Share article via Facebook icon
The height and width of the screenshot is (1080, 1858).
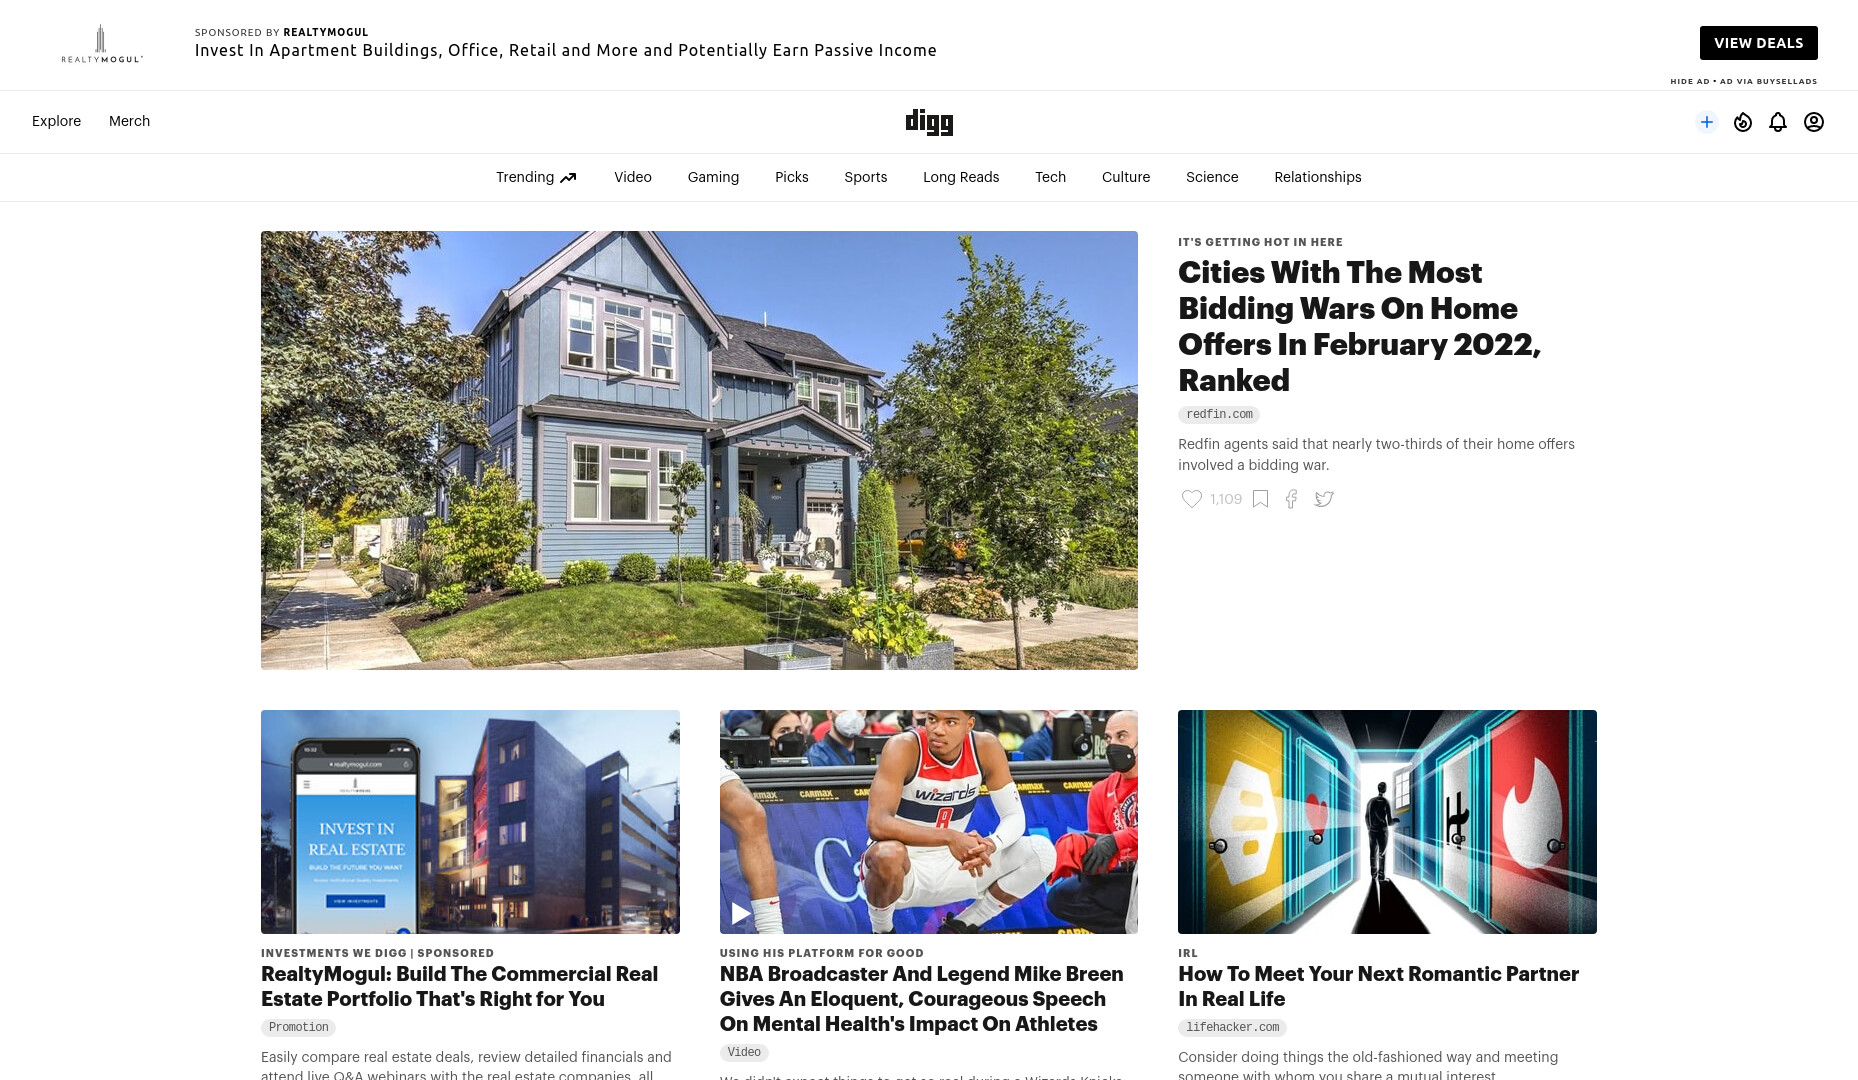coord(1292,499)
